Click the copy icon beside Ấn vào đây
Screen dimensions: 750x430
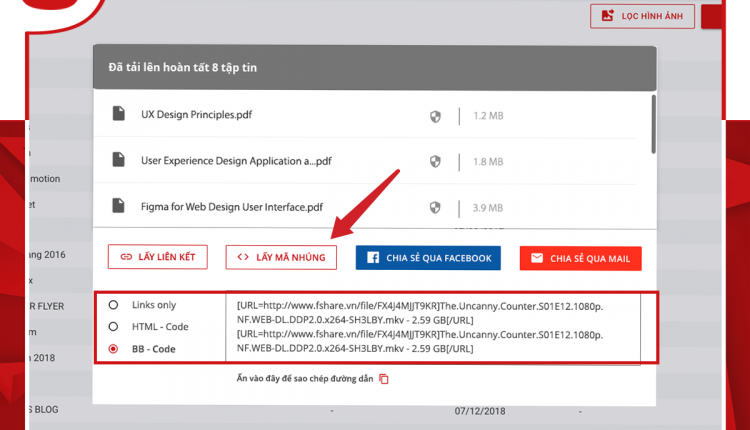384,379
